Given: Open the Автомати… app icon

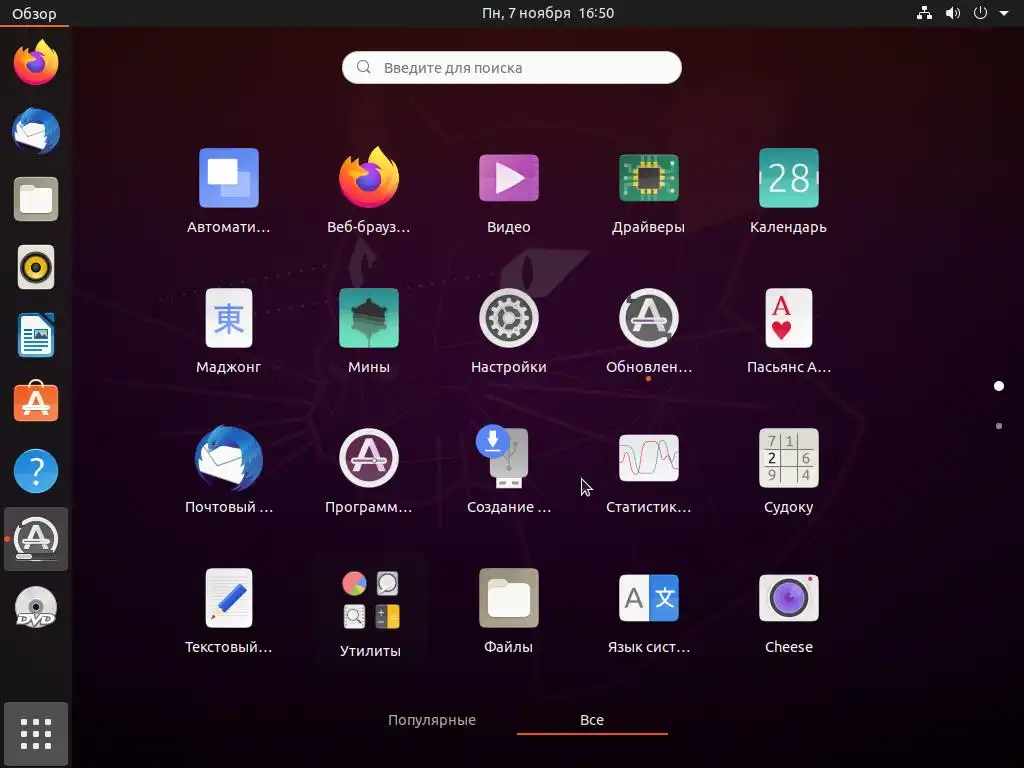Looking at the screenshot, I should 229,178.
